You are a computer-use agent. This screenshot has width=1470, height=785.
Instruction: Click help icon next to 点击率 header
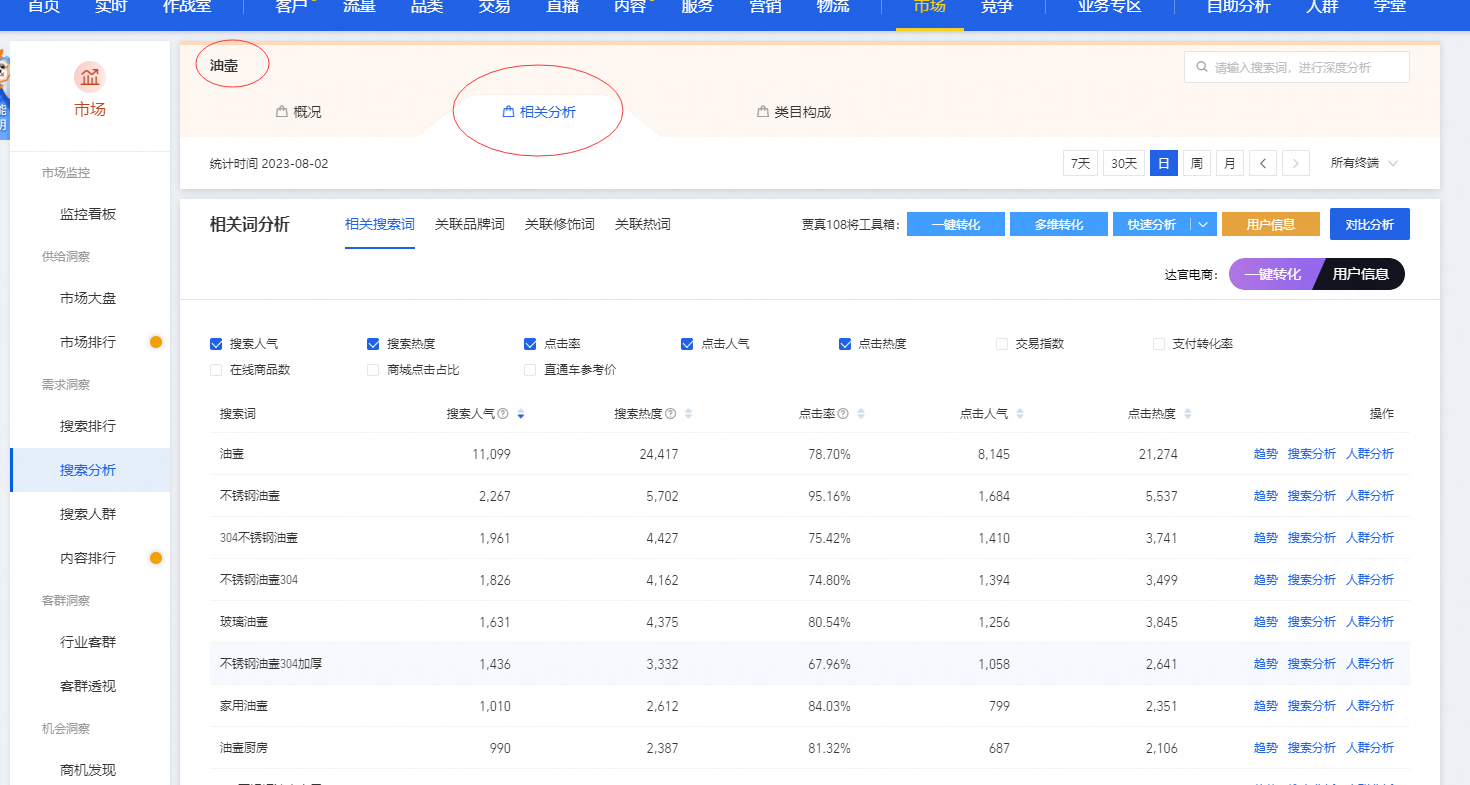(844, 414)
